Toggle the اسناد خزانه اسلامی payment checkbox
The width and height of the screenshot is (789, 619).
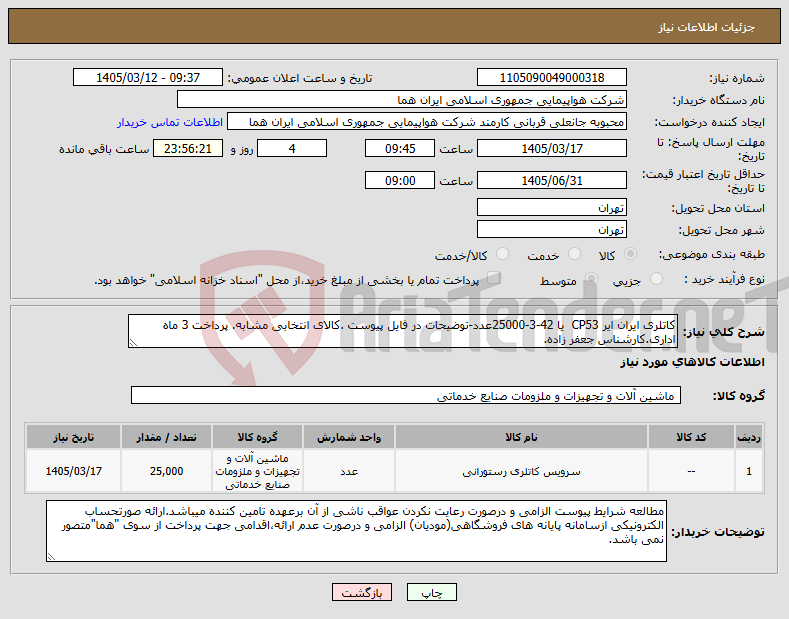[494, 278]
